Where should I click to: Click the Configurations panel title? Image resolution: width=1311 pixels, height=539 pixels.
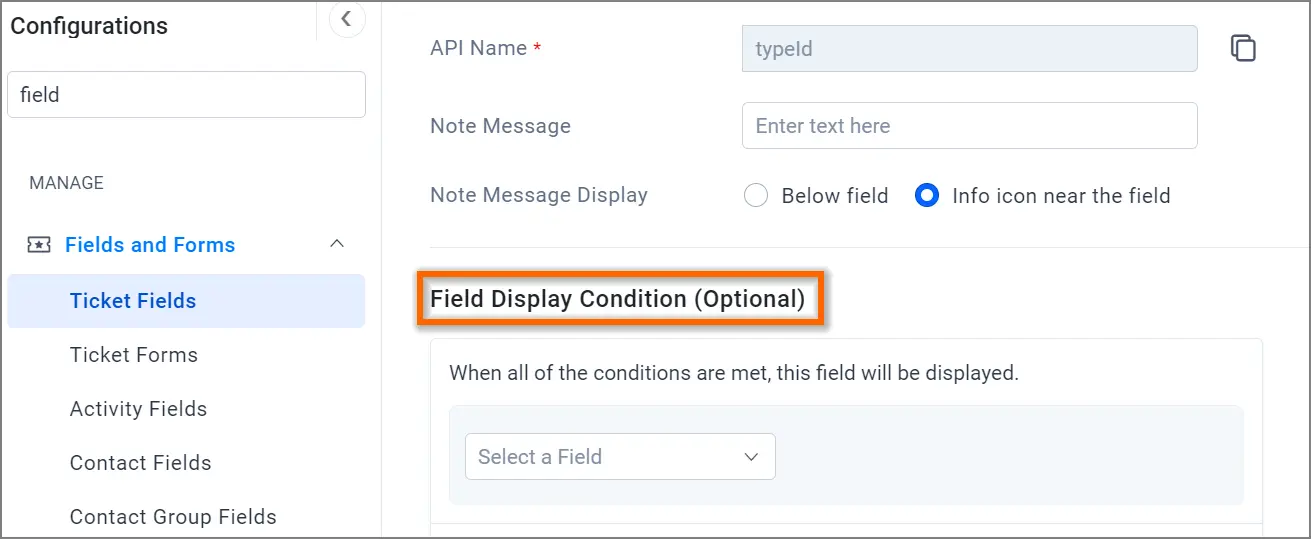(x=89, y=26)
